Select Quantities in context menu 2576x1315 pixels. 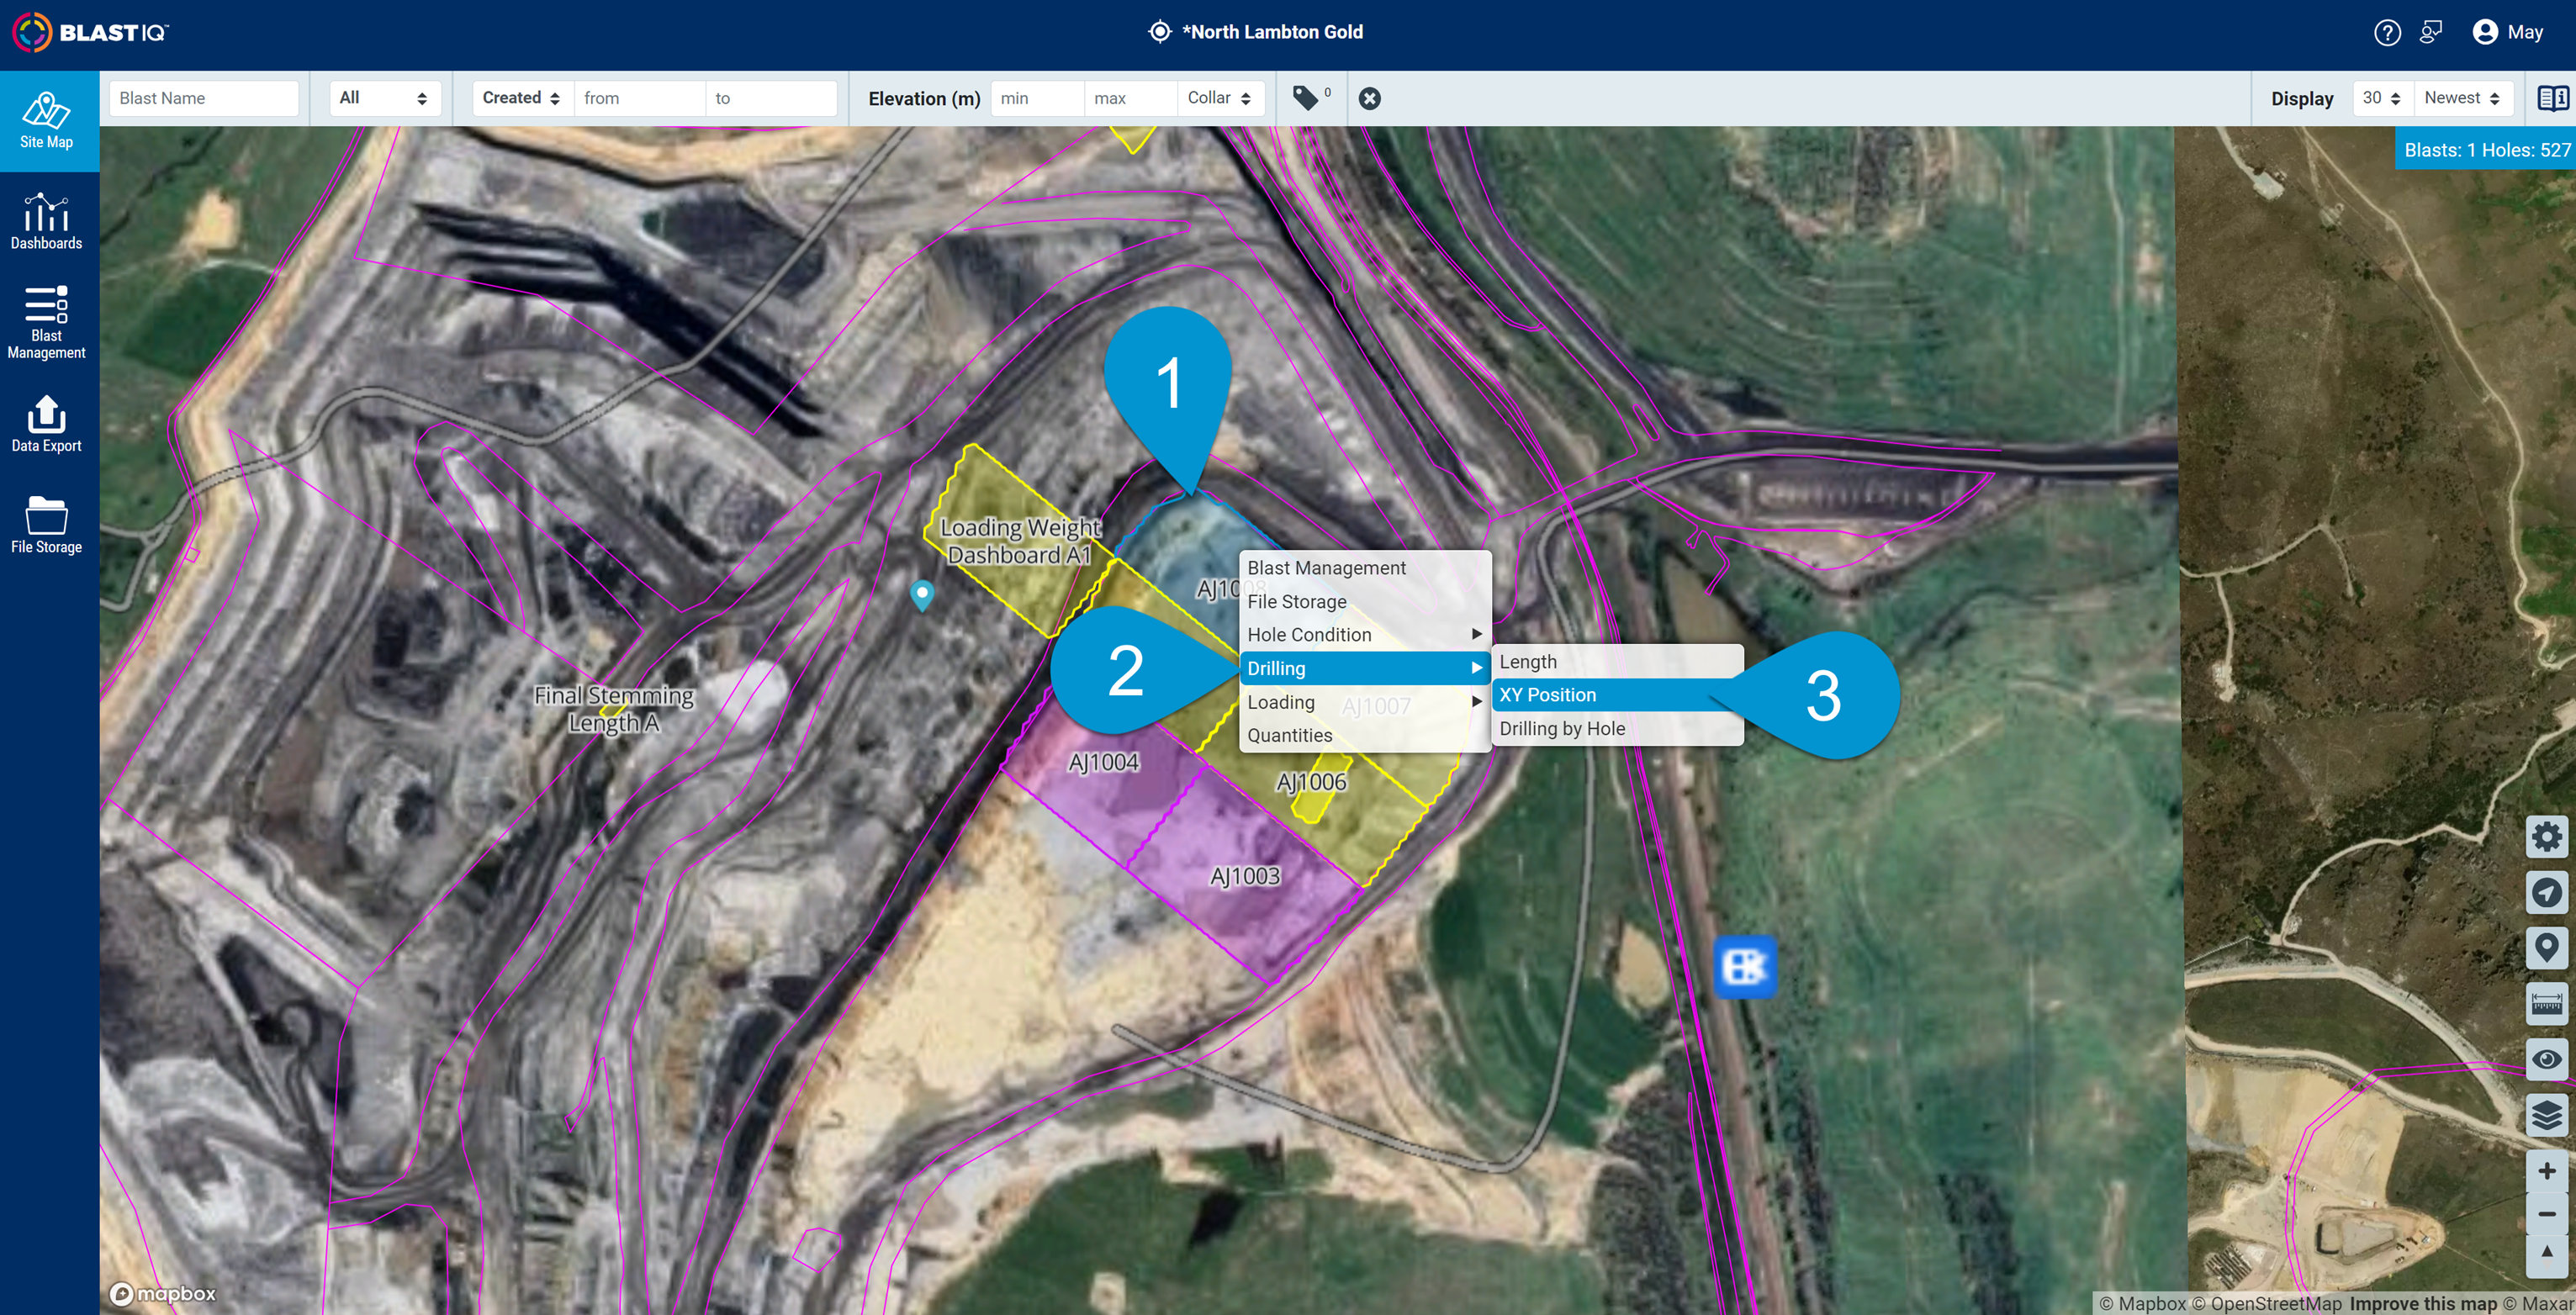pyautogui.click(x=1365, y=735)
